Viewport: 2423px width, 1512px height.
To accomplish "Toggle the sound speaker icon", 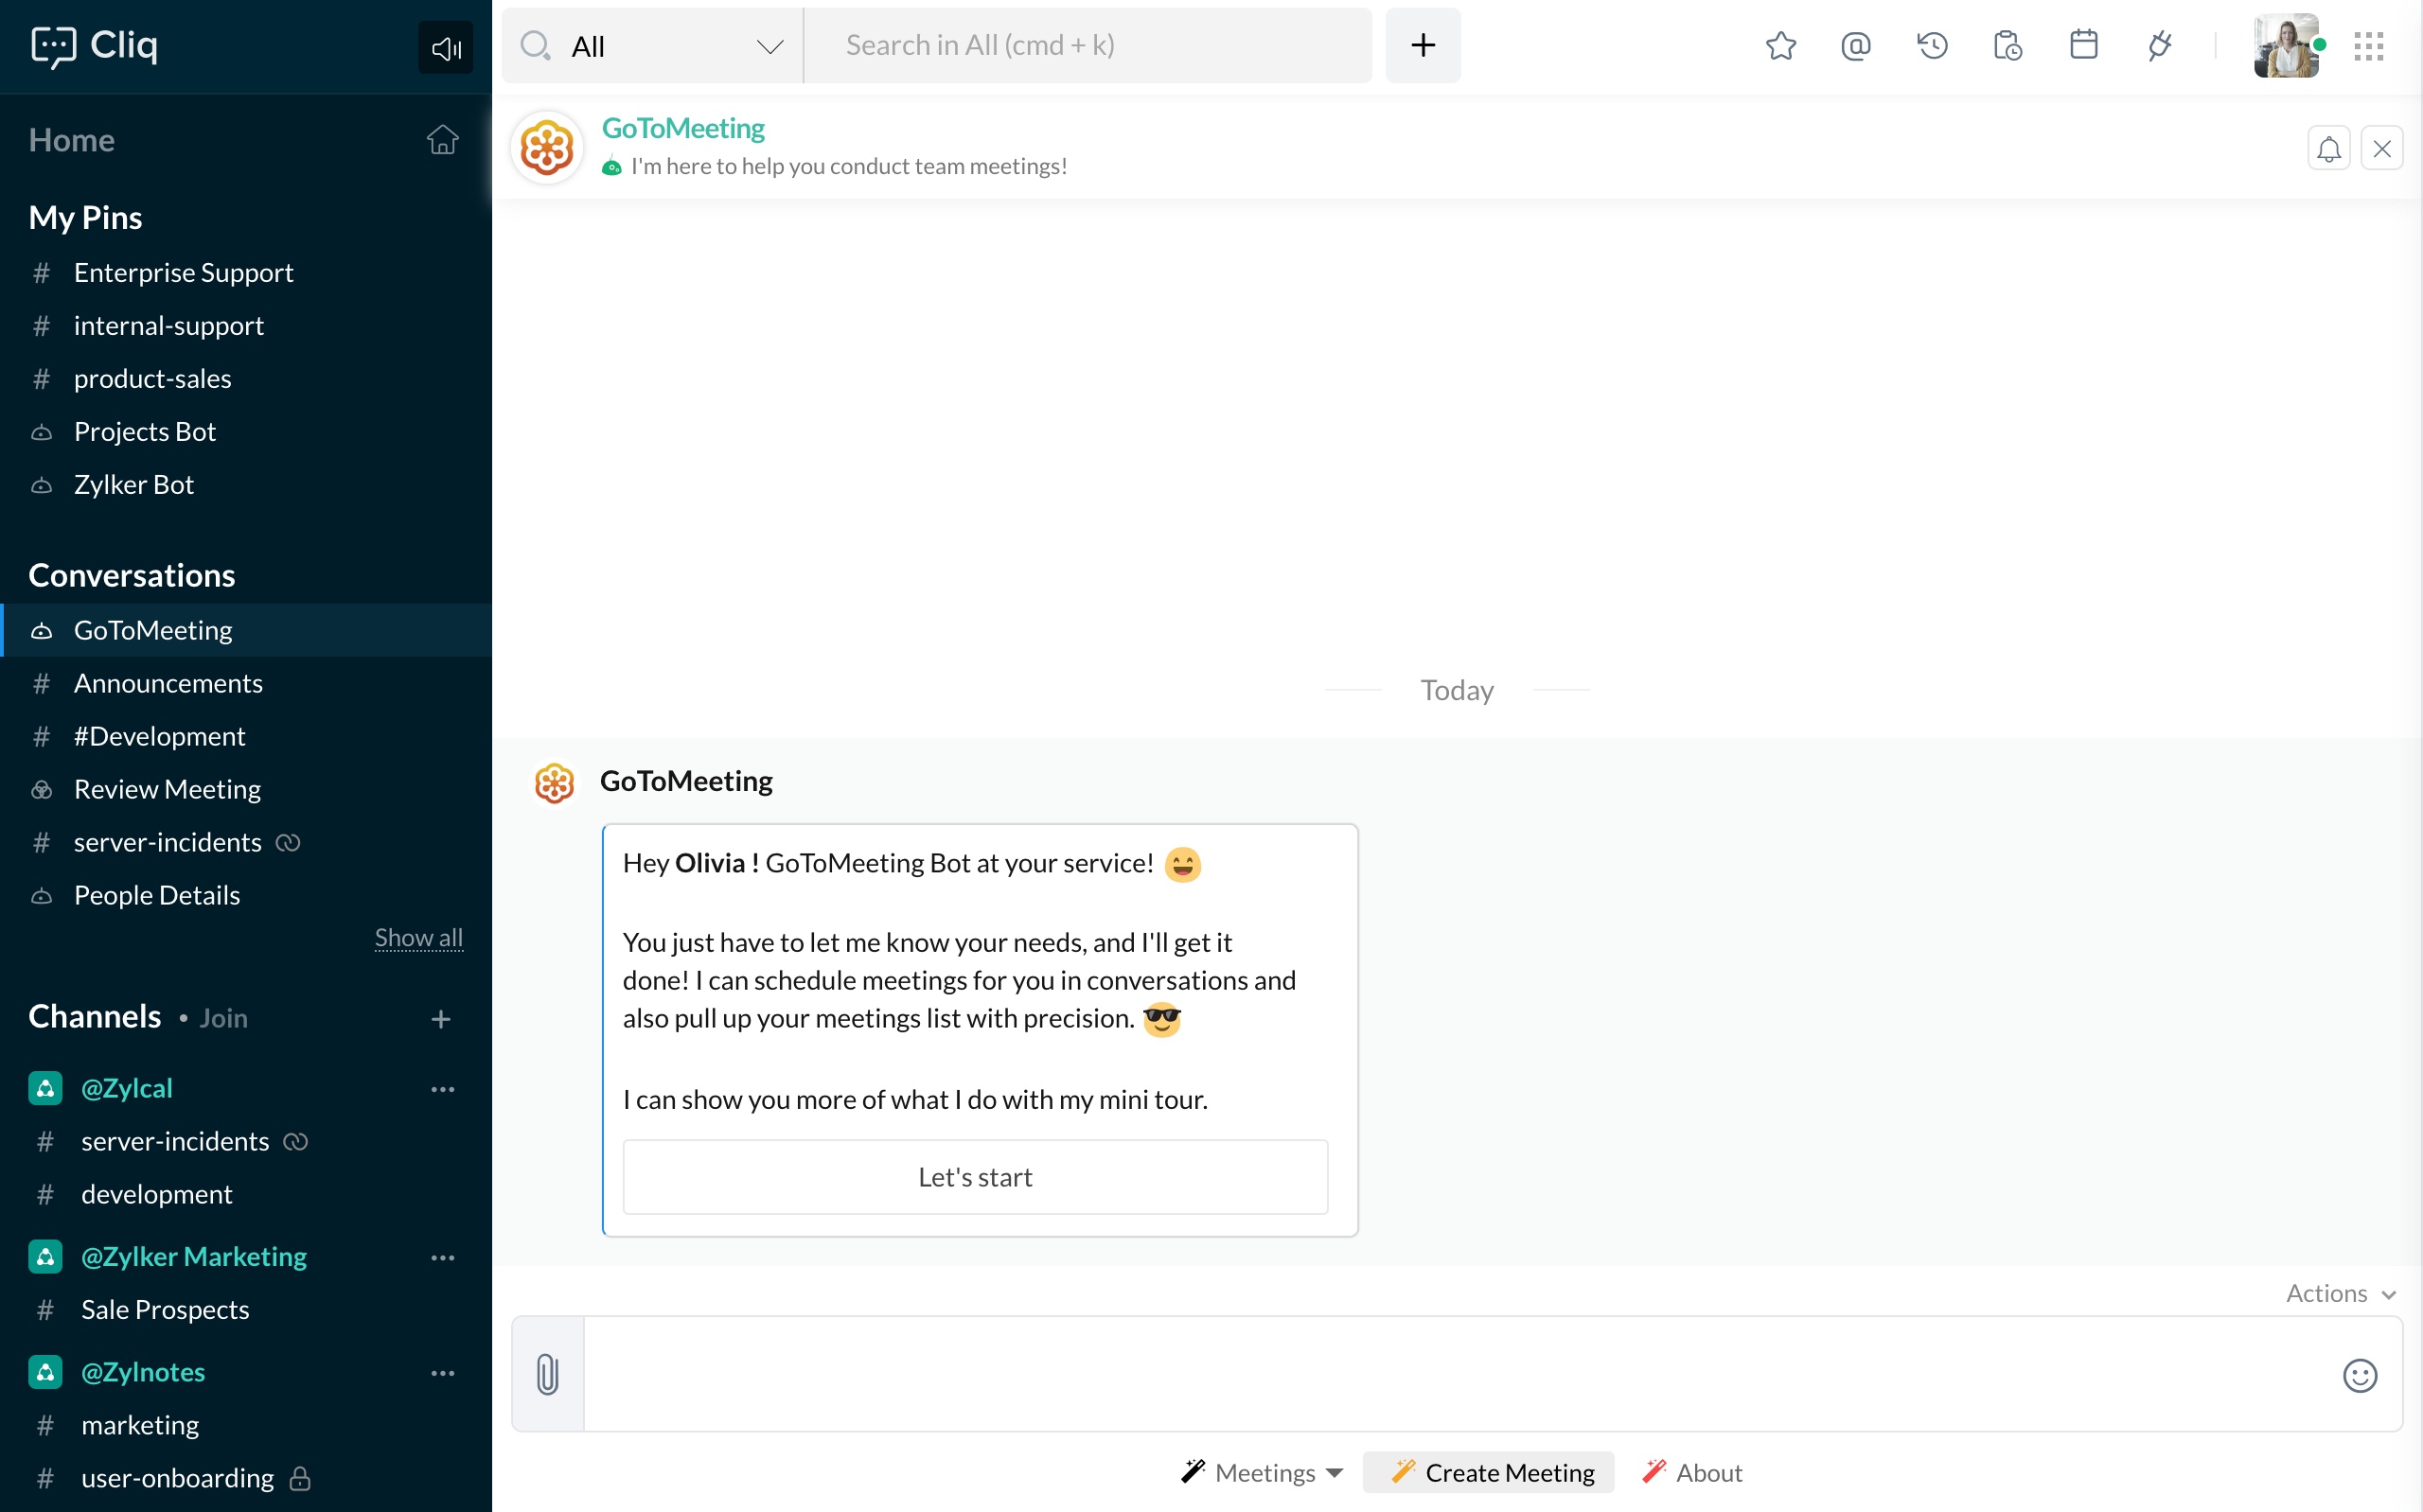I will point(446,47).
